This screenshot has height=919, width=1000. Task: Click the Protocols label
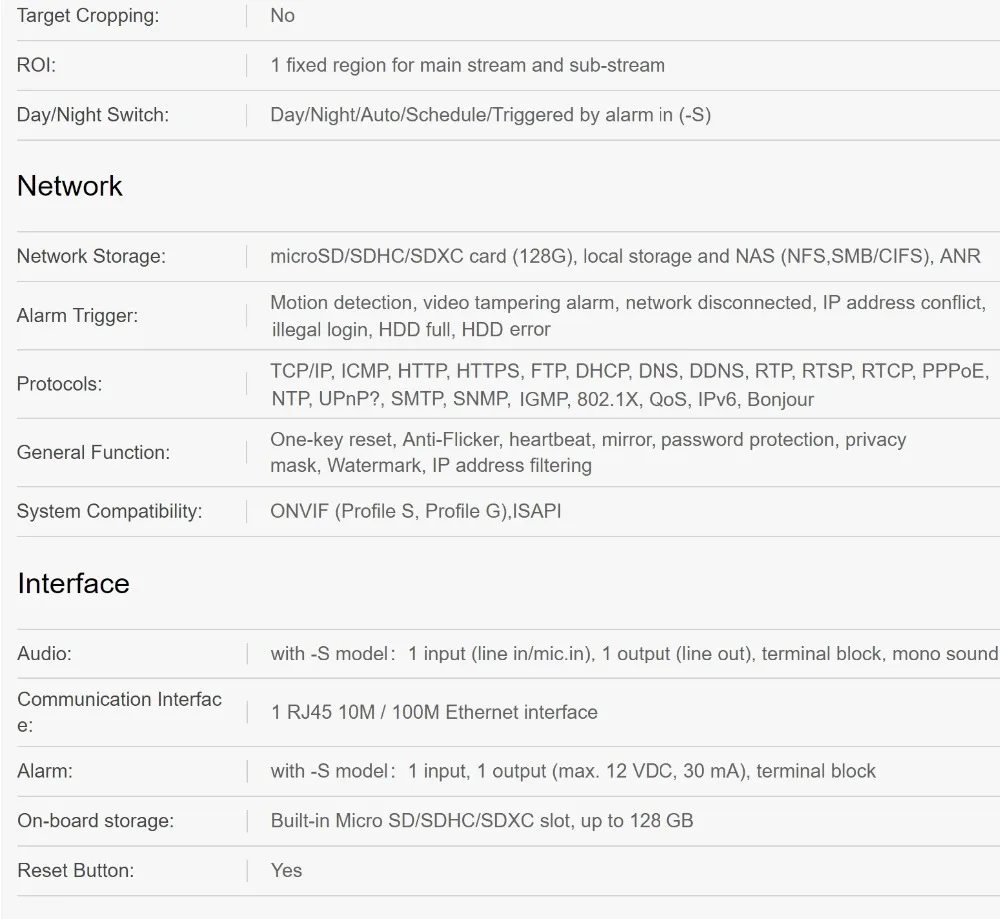click(59, 385)
